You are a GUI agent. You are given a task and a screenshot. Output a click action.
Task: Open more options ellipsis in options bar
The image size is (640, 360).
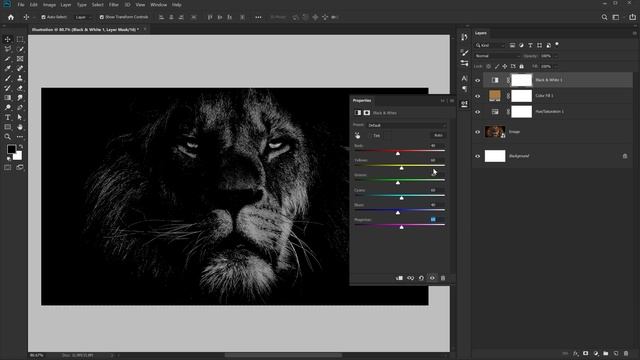point(258,17)
